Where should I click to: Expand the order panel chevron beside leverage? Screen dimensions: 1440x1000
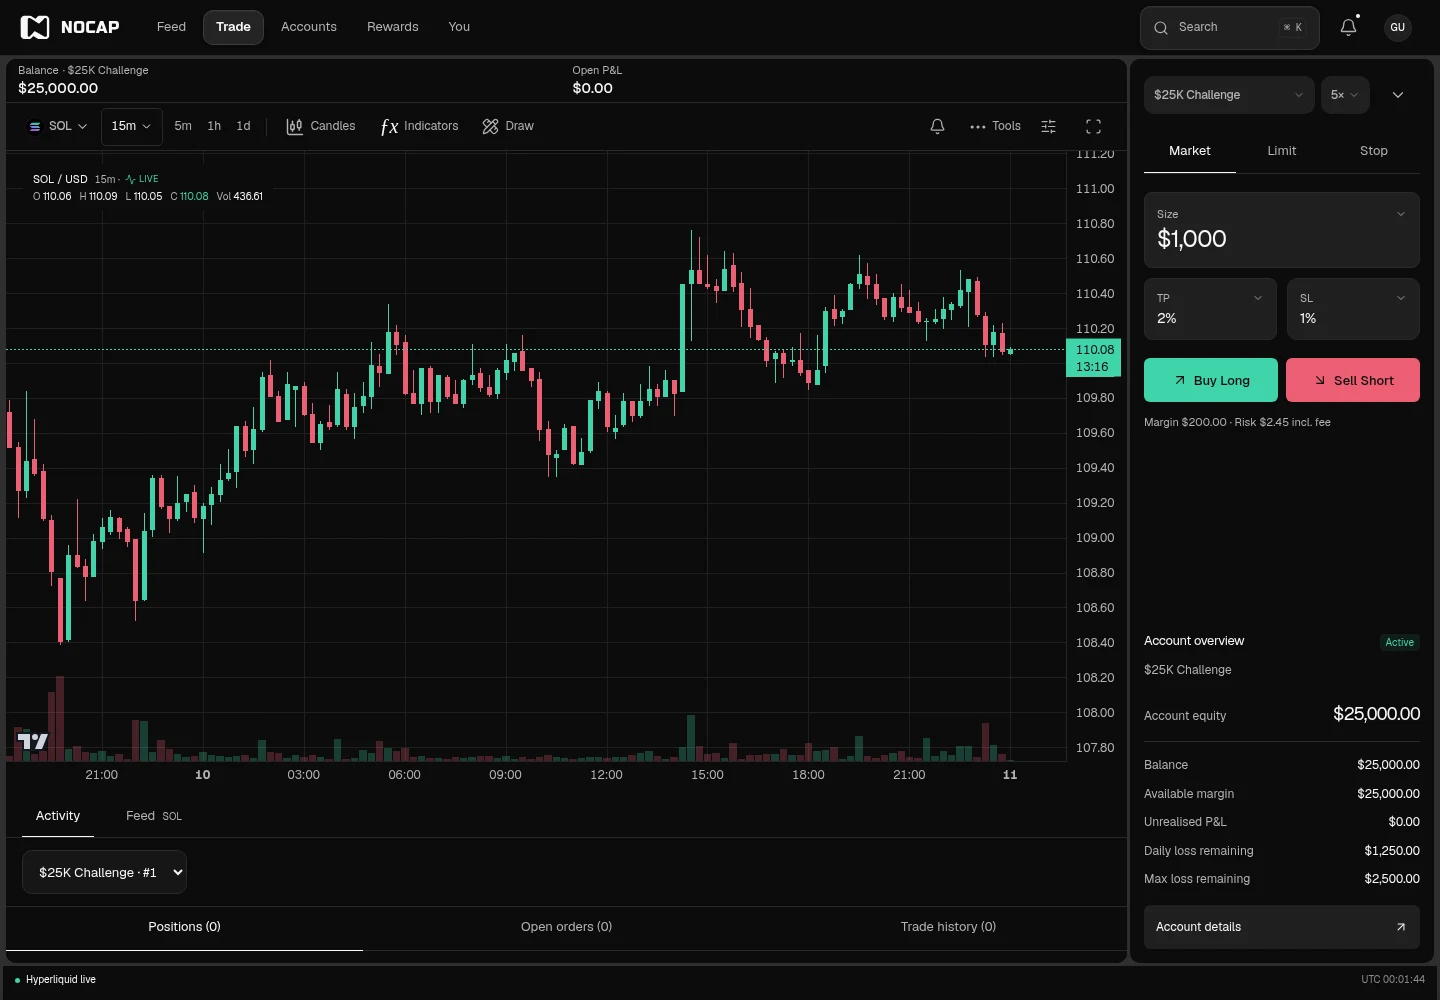[1398, 95]
